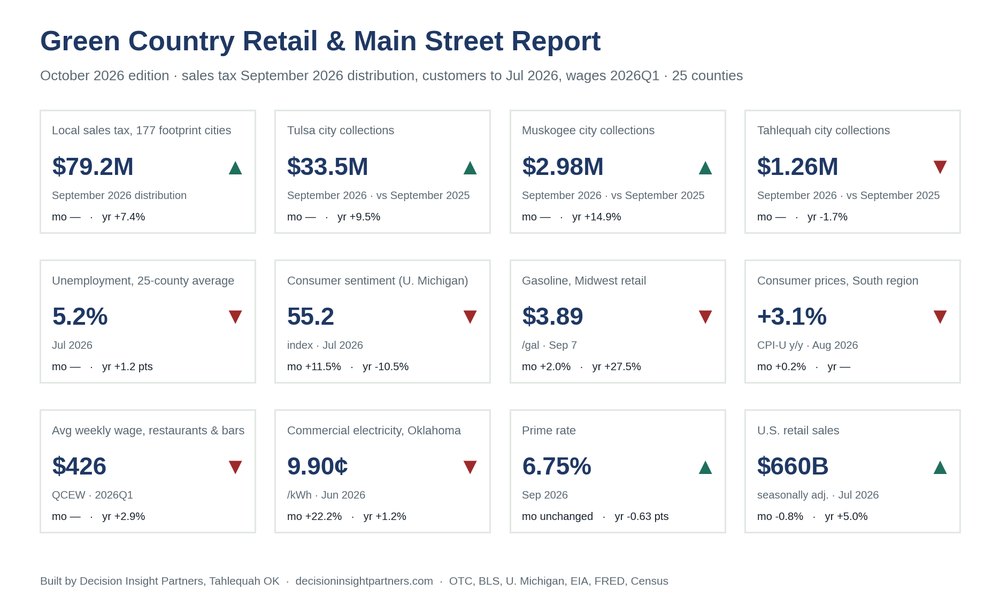Click the 'Avg weekly wage, restaurants & bars' label
Image resolution: width=1000 pixels, height=612 pixels.
(148, 430)
